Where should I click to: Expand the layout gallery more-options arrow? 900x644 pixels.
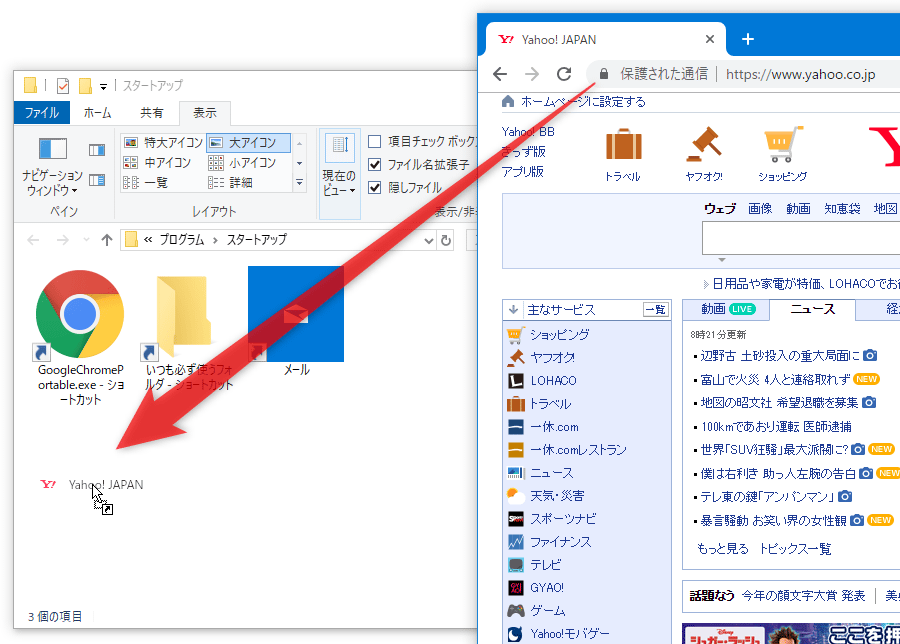coord(300,183)
